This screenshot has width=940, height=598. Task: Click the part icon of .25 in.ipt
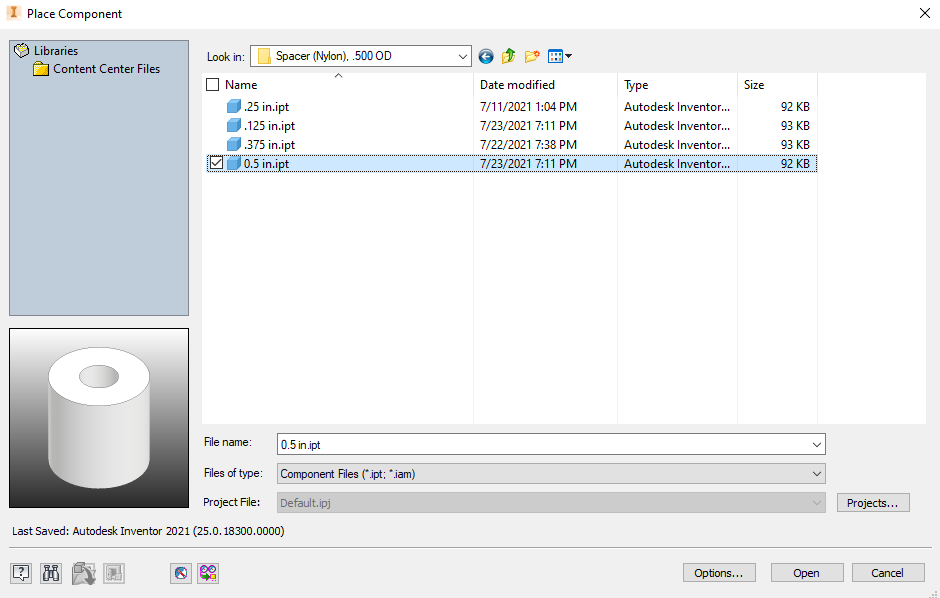click(234, 107)
